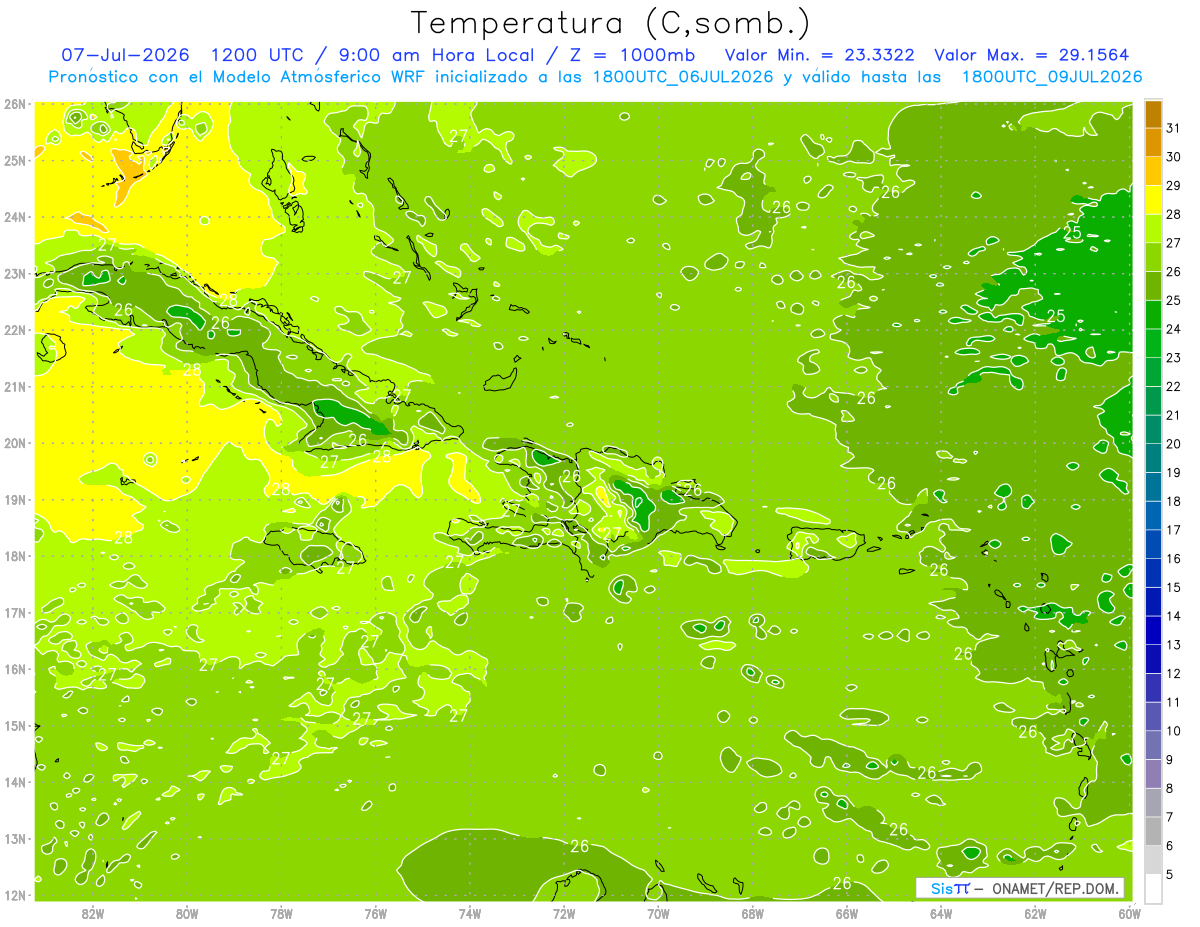1200x927 pixels.
Task: Pick the lime swatch between 27 and 28
Action: click(x=1153, y=229)
